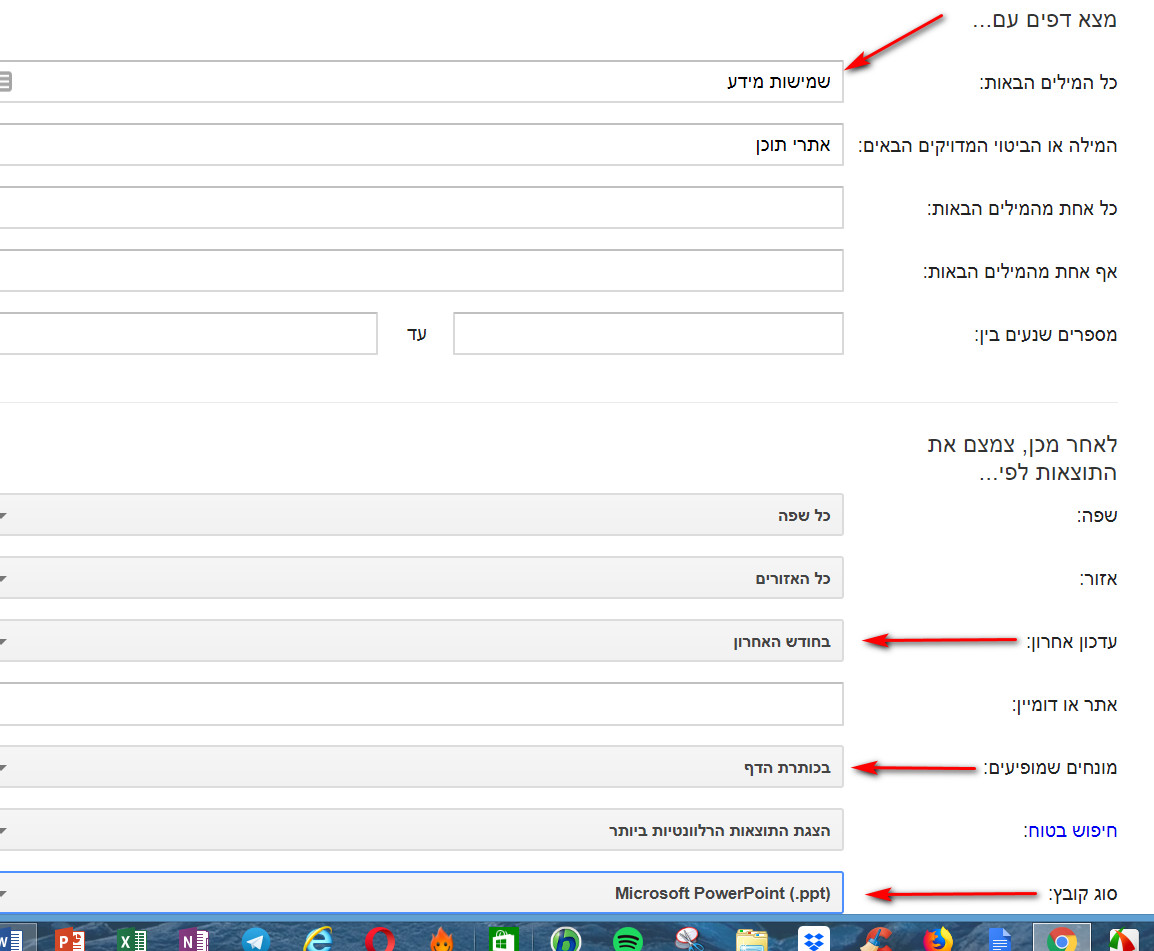
Task: Launch Firefox from the taskbar
Action: 938,939
